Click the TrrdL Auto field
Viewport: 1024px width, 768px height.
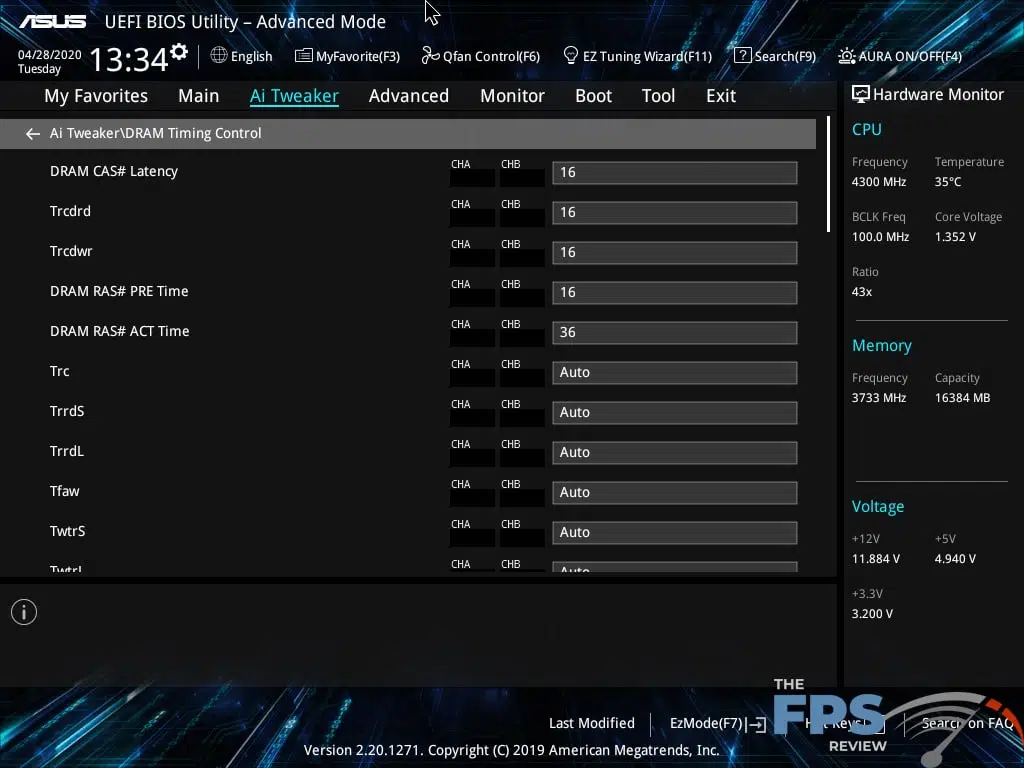(675, 453)
